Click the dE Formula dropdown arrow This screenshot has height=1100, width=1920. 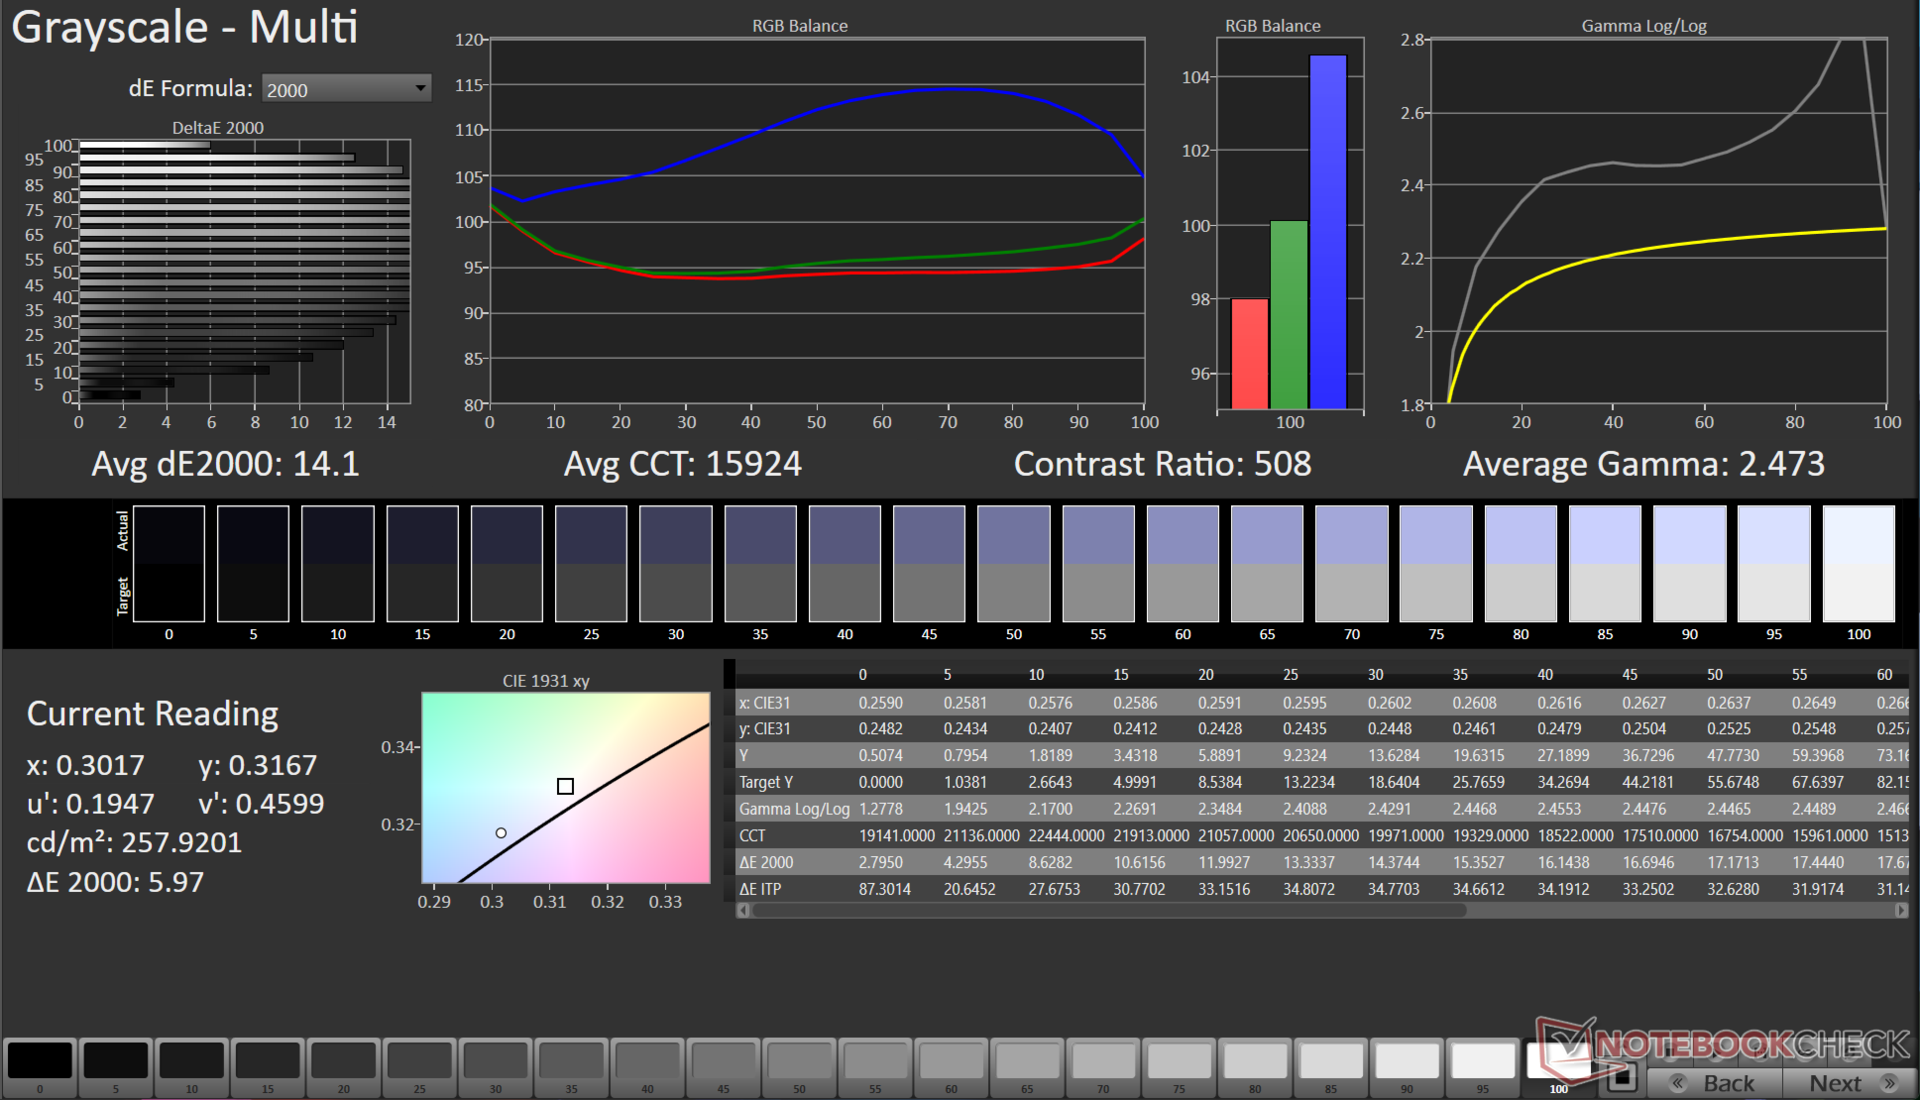[x=420, y=89]
